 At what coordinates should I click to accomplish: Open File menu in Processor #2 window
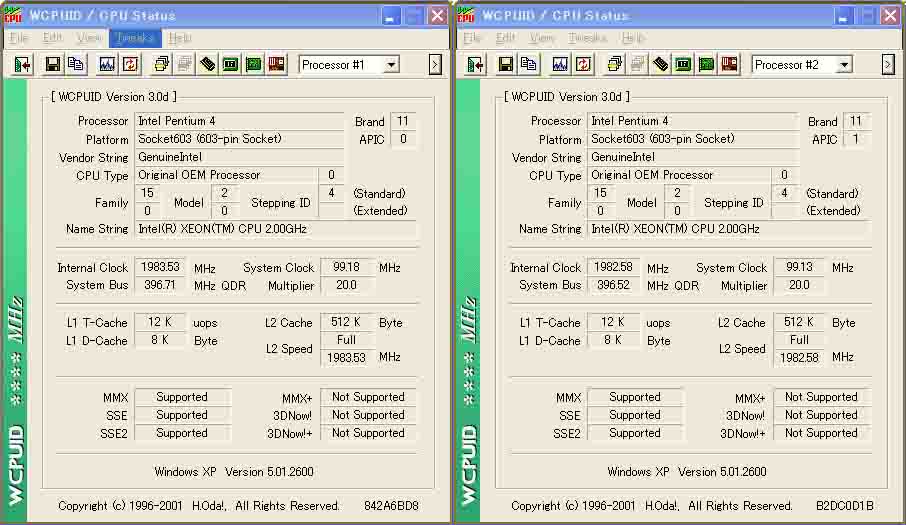471,38
